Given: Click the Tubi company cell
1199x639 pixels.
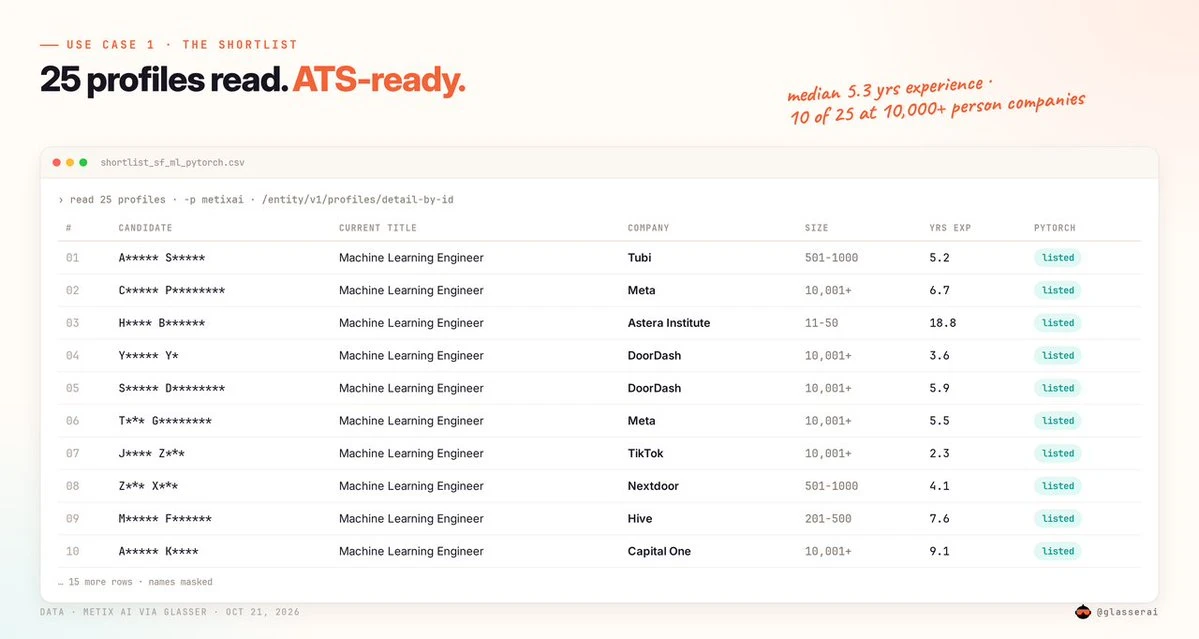Looking at the screenshot, I should click(x=639, y=258).
